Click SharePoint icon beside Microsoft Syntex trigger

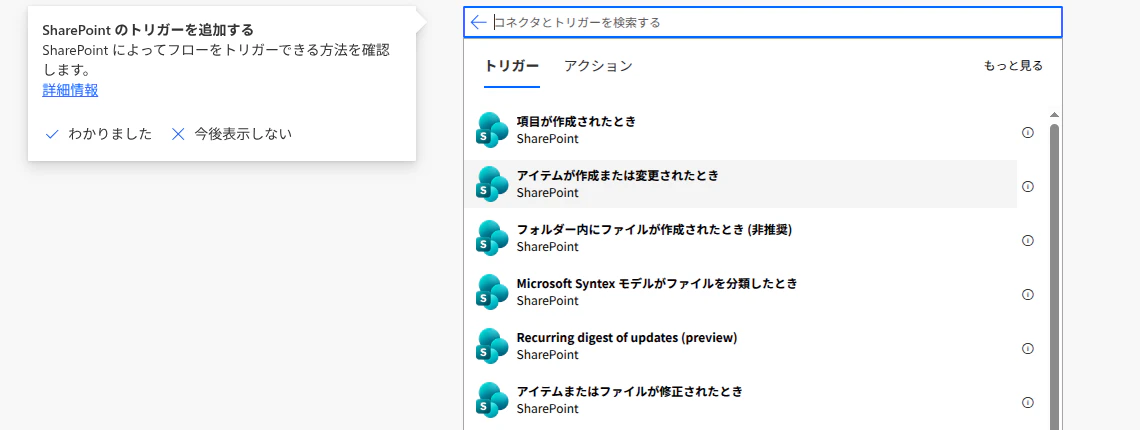491,292
